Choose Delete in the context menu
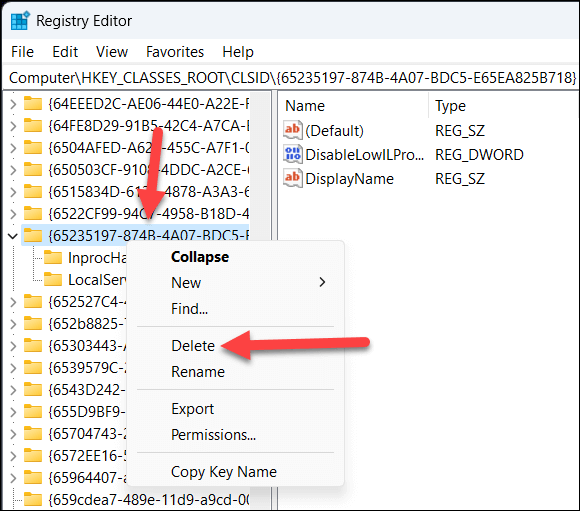580x511 pixels. coord(235,346)
